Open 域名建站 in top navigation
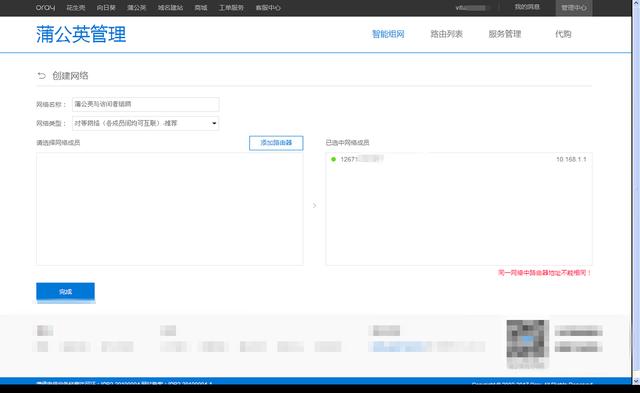The image size is (640, 393). [170, 8]
